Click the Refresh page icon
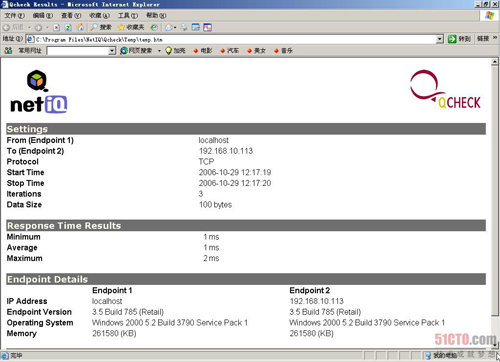Viewport: 500px width, 362px height. pyautogui.click(x=68, y=27)
